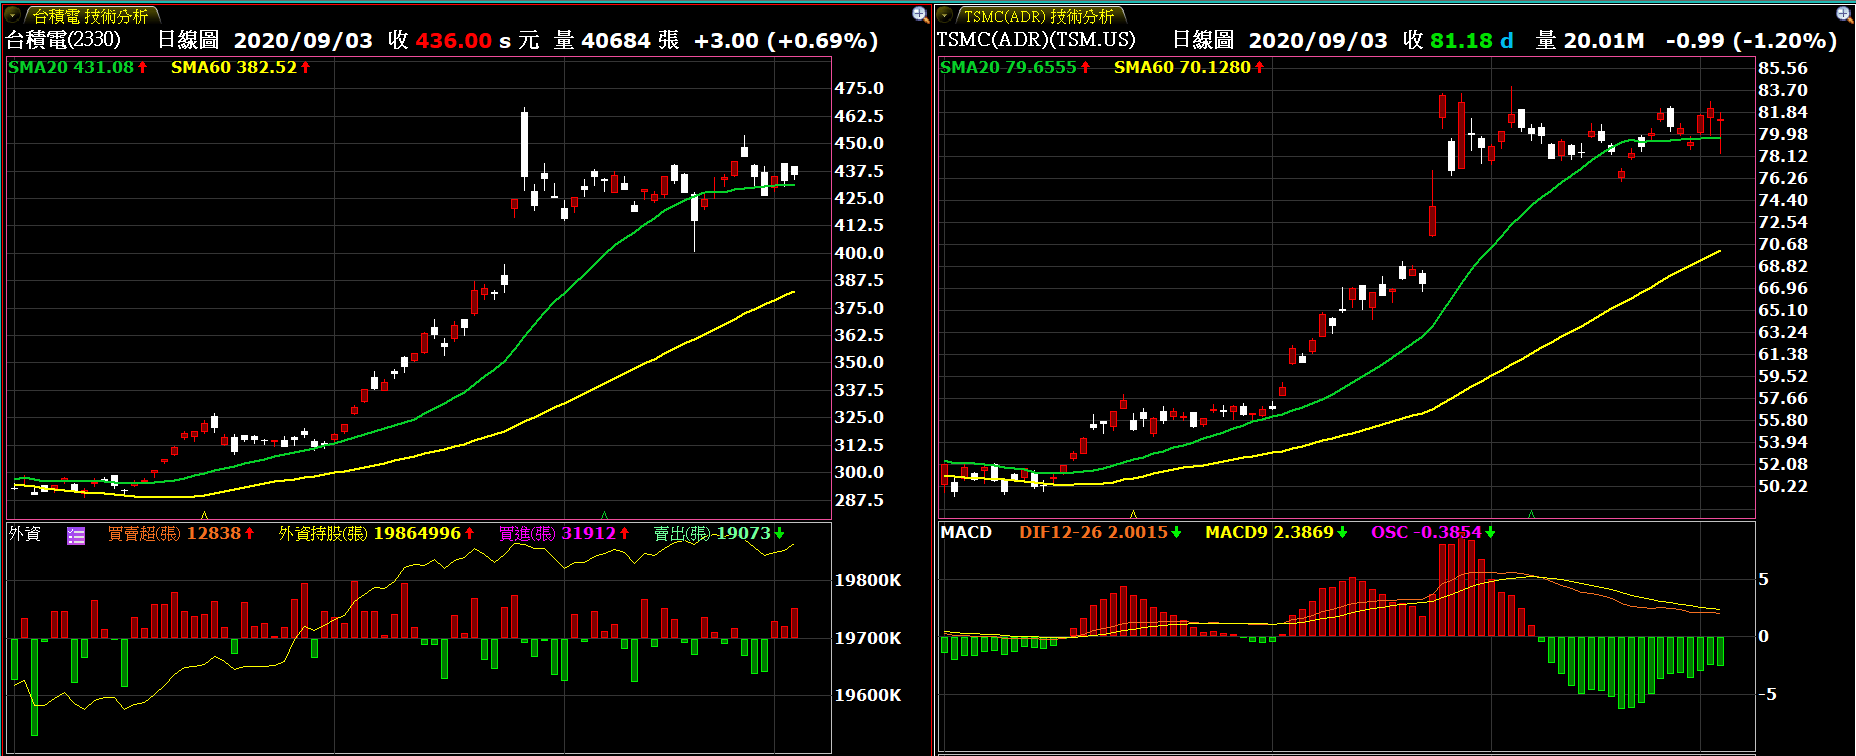Click 日線圖 label in the 台積電 chart header
The height and width of the screenshot is (756, 1856).
tap(188, 40)
